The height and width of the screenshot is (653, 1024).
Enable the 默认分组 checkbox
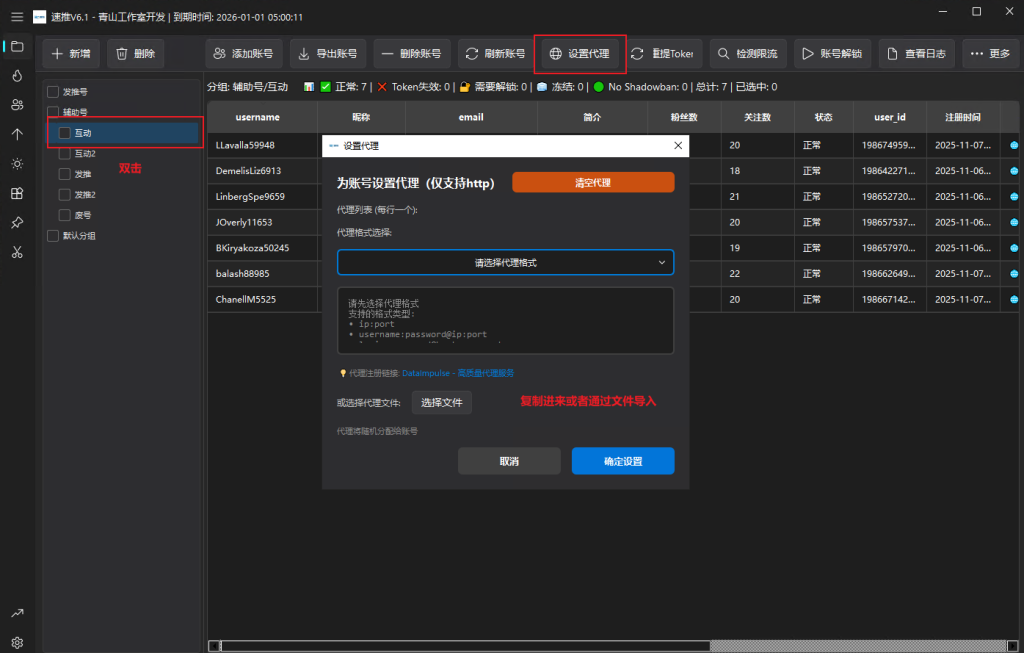tap(53, 236)
